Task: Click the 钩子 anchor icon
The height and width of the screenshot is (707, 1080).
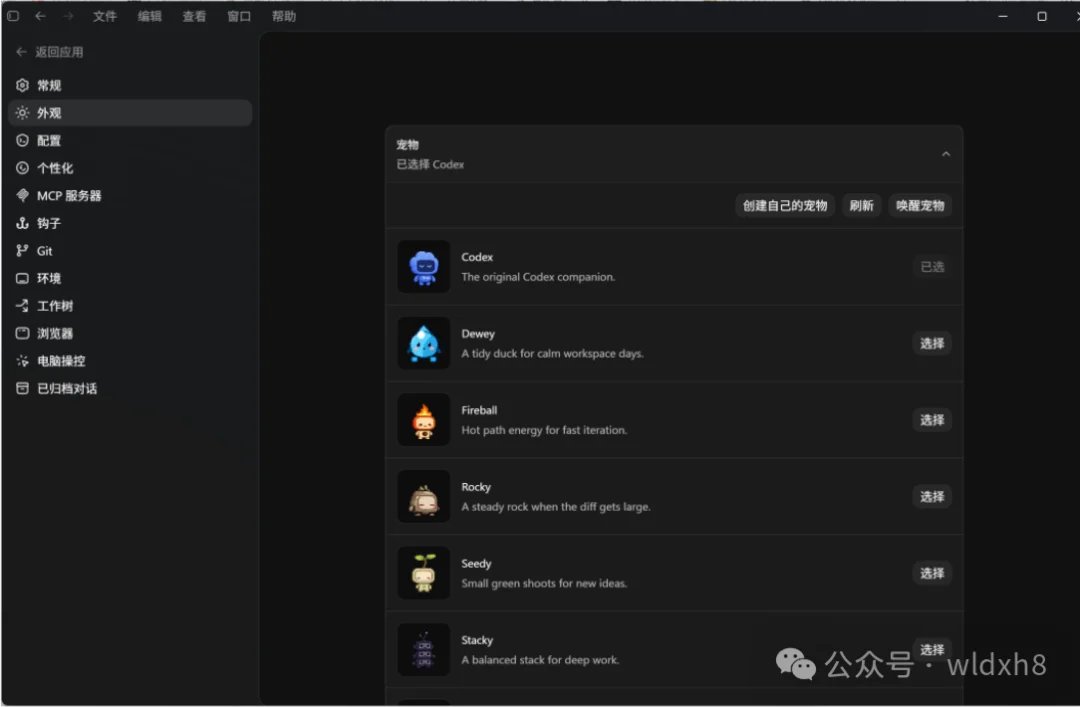Action: (22, 223)
